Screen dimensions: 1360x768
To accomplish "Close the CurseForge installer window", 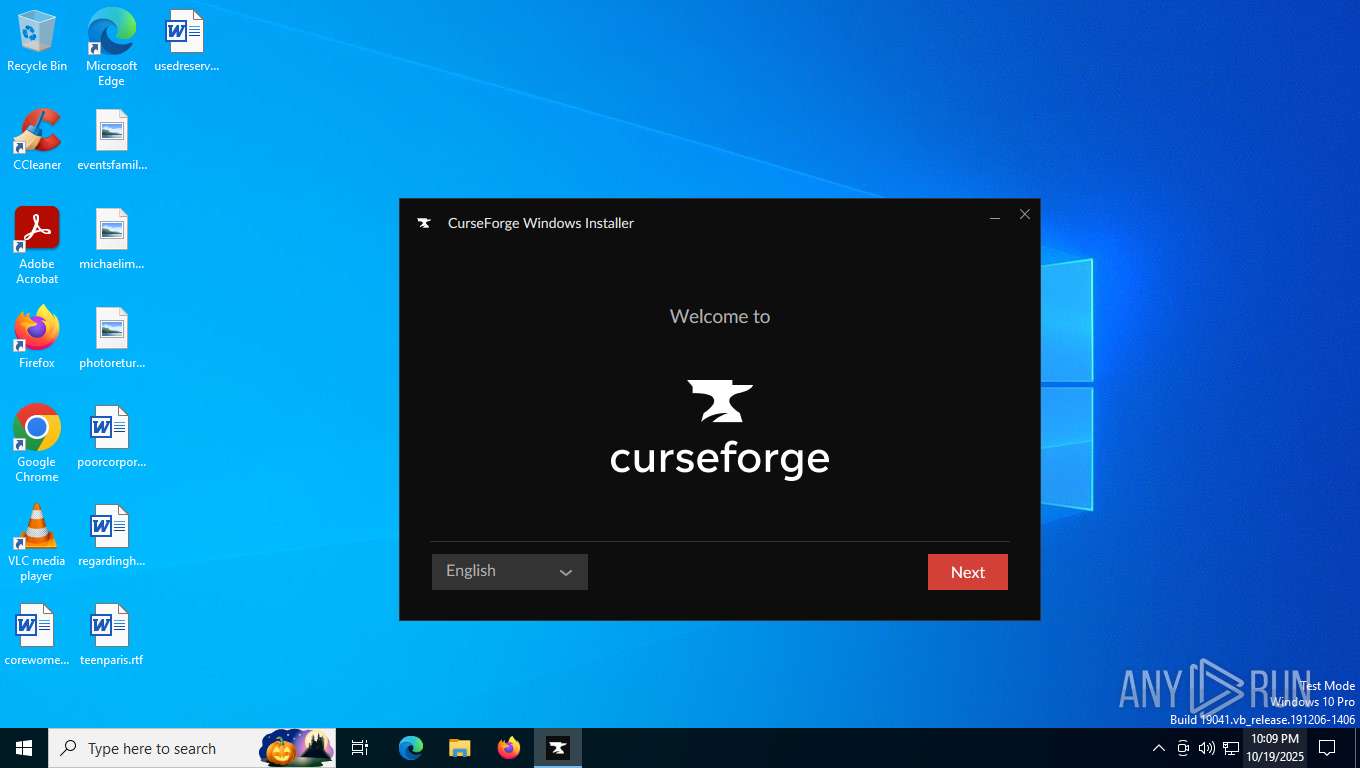I will (x=1024, y=215).
